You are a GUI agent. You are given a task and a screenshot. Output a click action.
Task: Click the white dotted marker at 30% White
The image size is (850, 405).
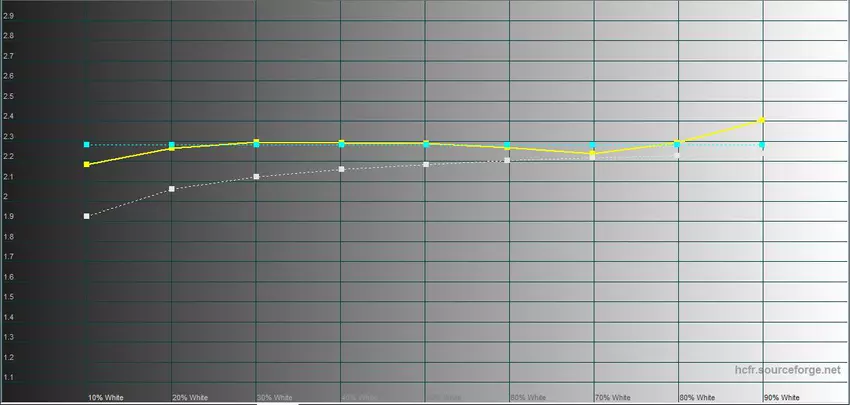[256, 177]
